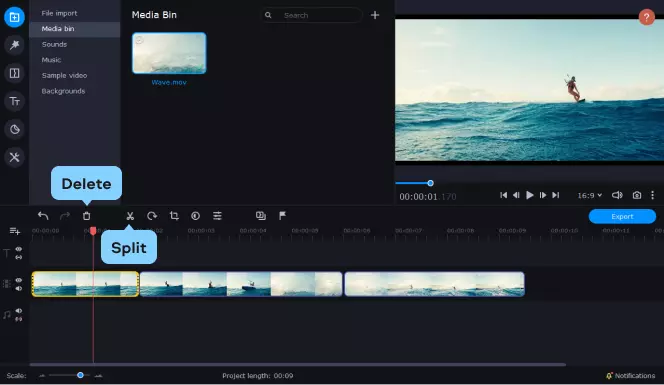Click the preview progress slider handle

coord(430,183)
